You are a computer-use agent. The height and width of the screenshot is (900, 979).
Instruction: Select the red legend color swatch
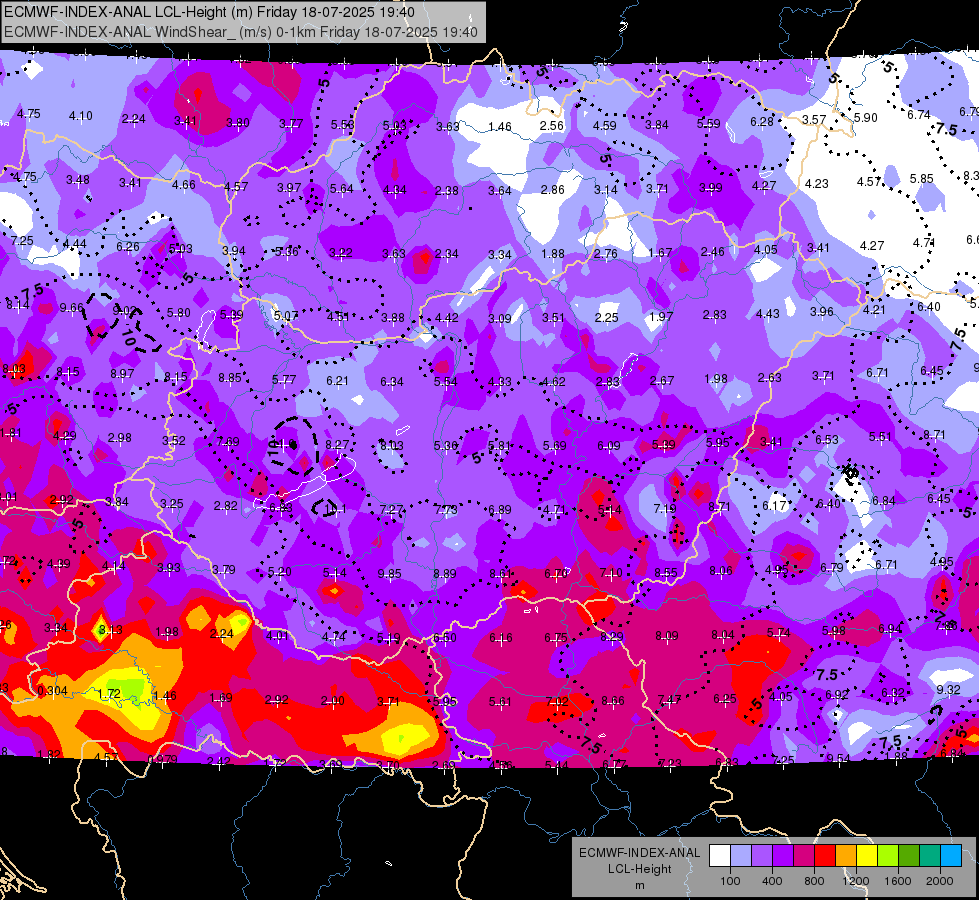(x=825, y=856)
